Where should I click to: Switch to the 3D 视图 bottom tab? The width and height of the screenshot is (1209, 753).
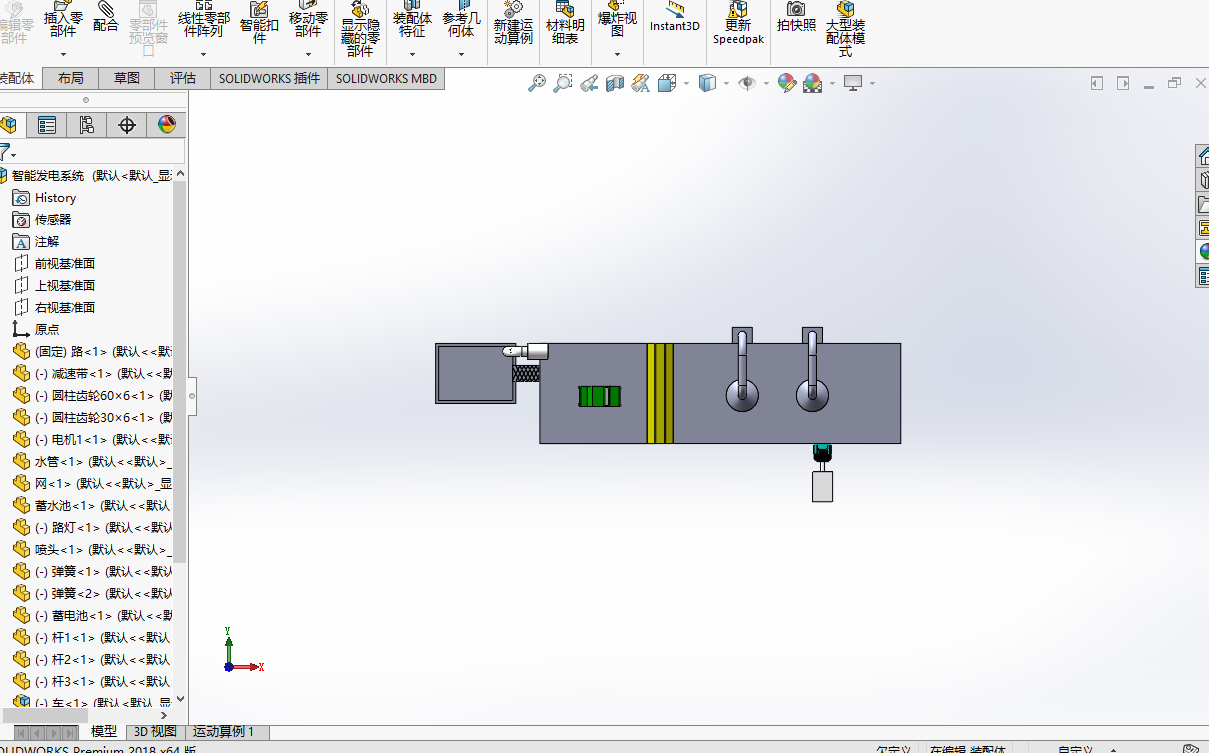[155, 732]
